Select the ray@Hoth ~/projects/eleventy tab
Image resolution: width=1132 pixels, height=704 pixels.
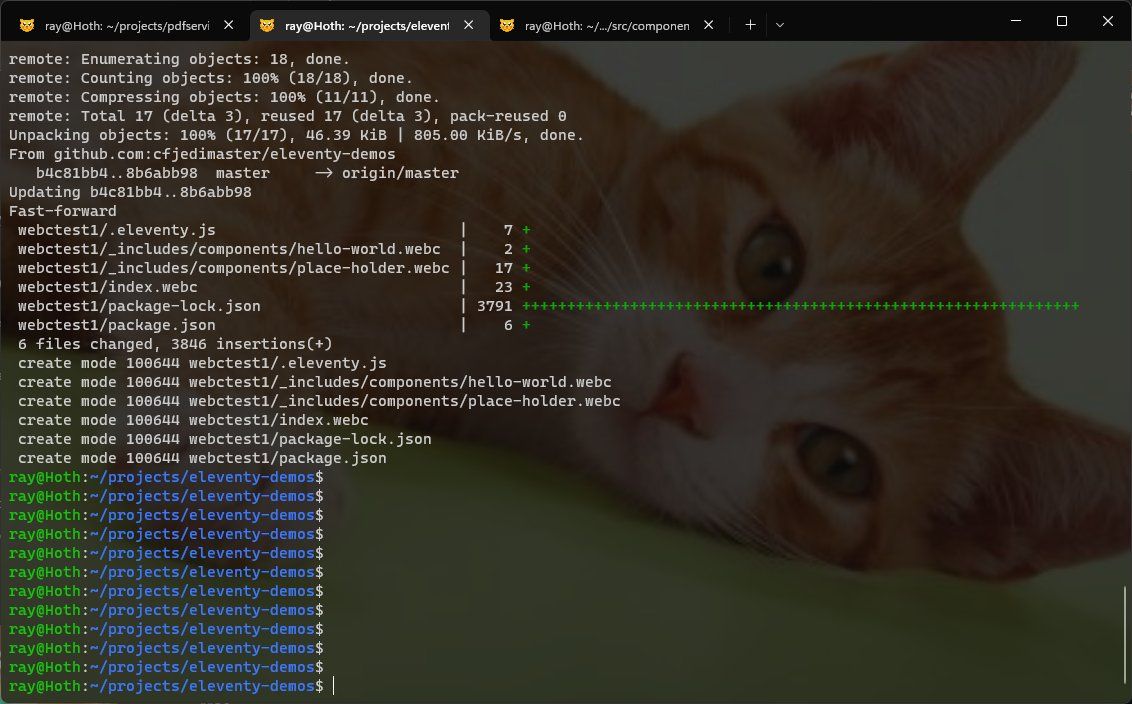point(368,25)
